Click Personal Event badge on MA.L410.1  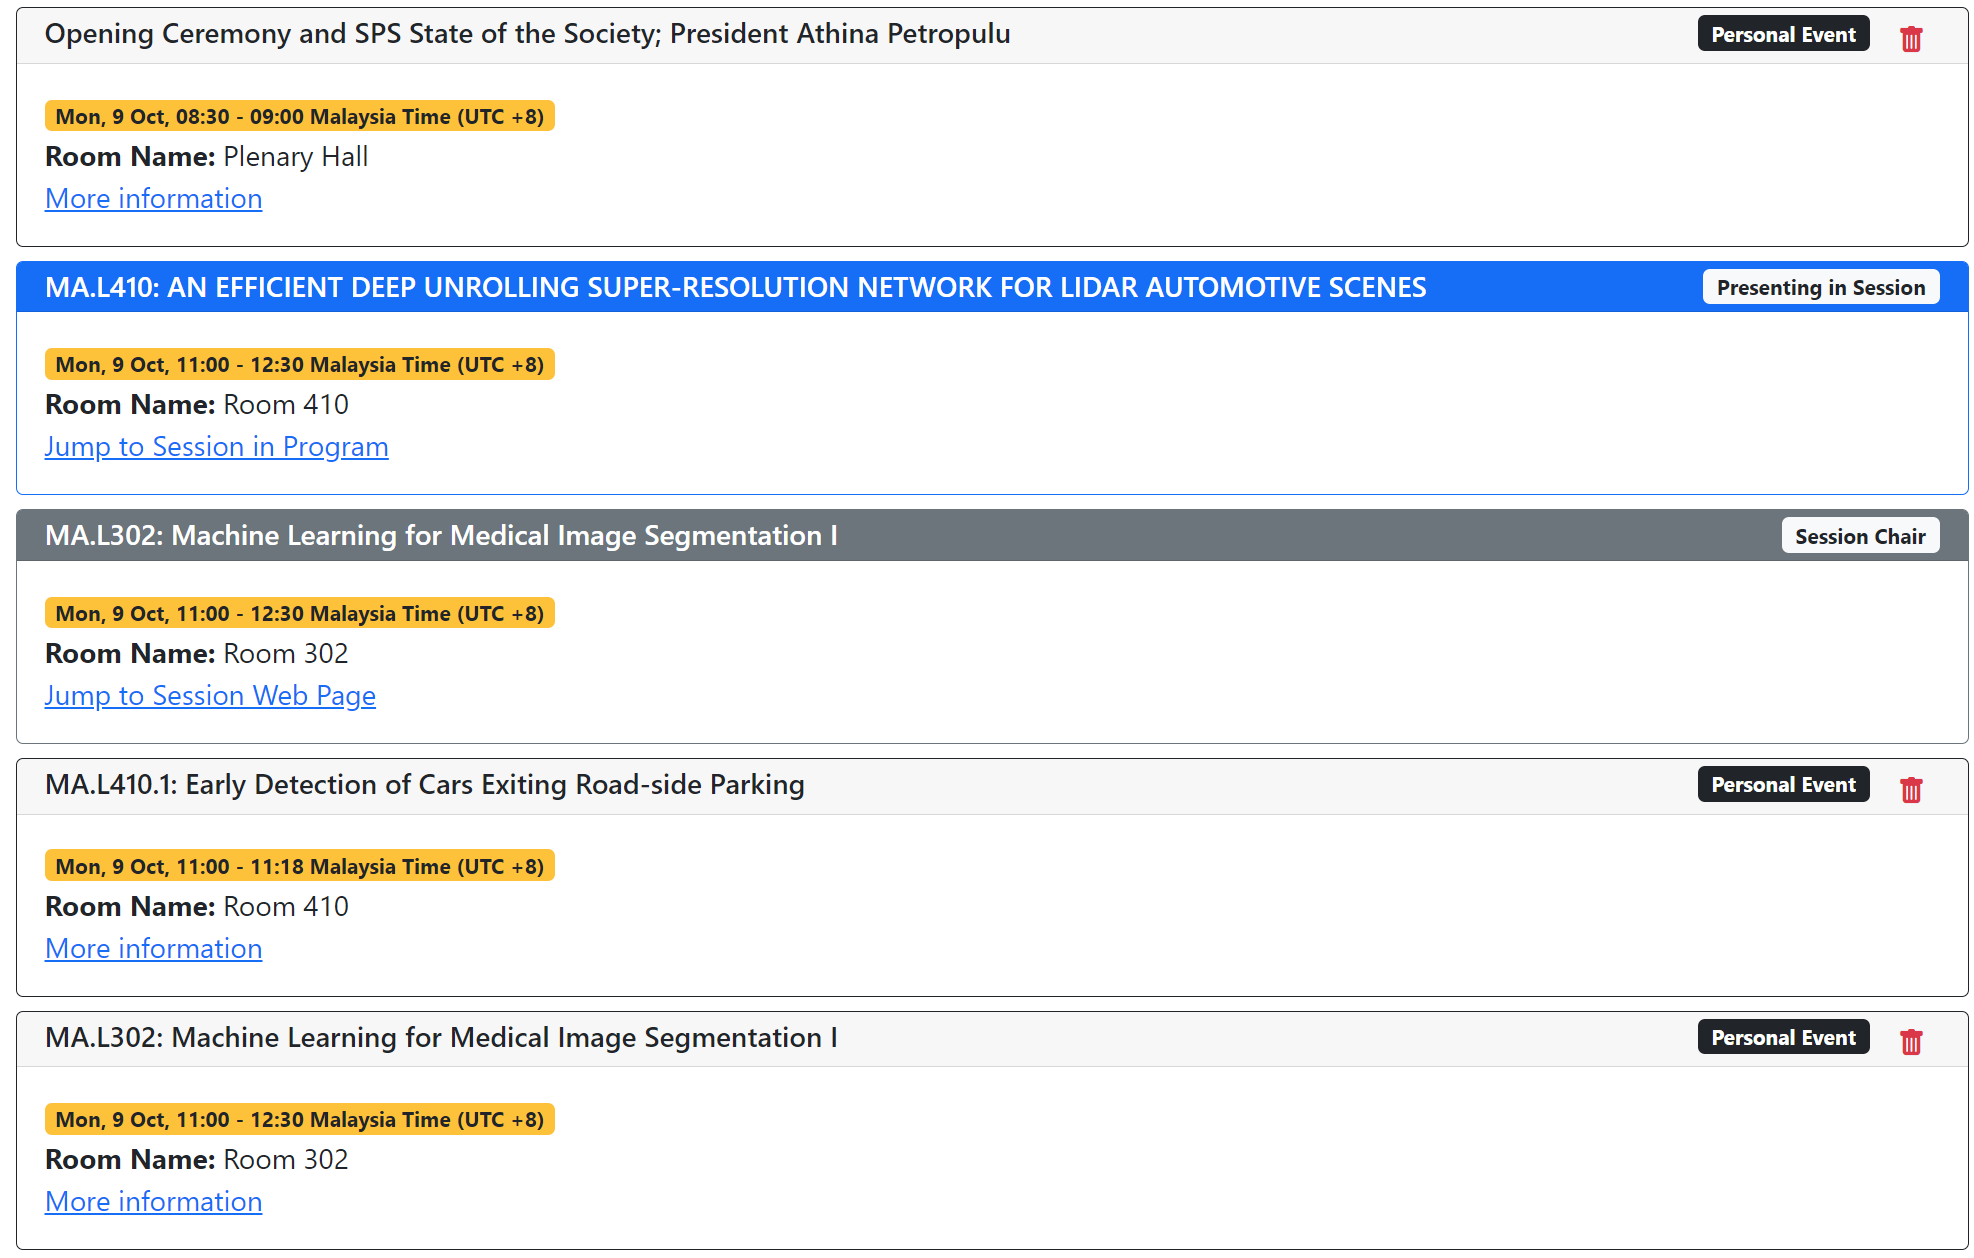tap(1782, 785)
